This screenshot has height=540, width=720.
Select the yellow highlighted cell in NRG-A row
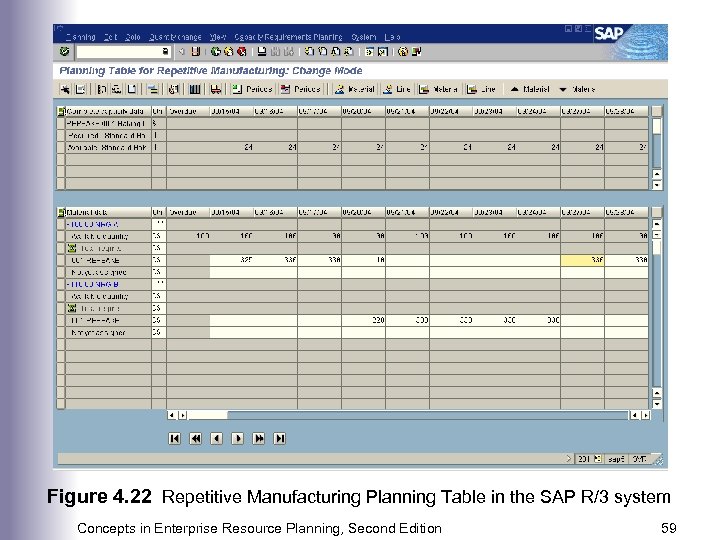click(582, 260)
